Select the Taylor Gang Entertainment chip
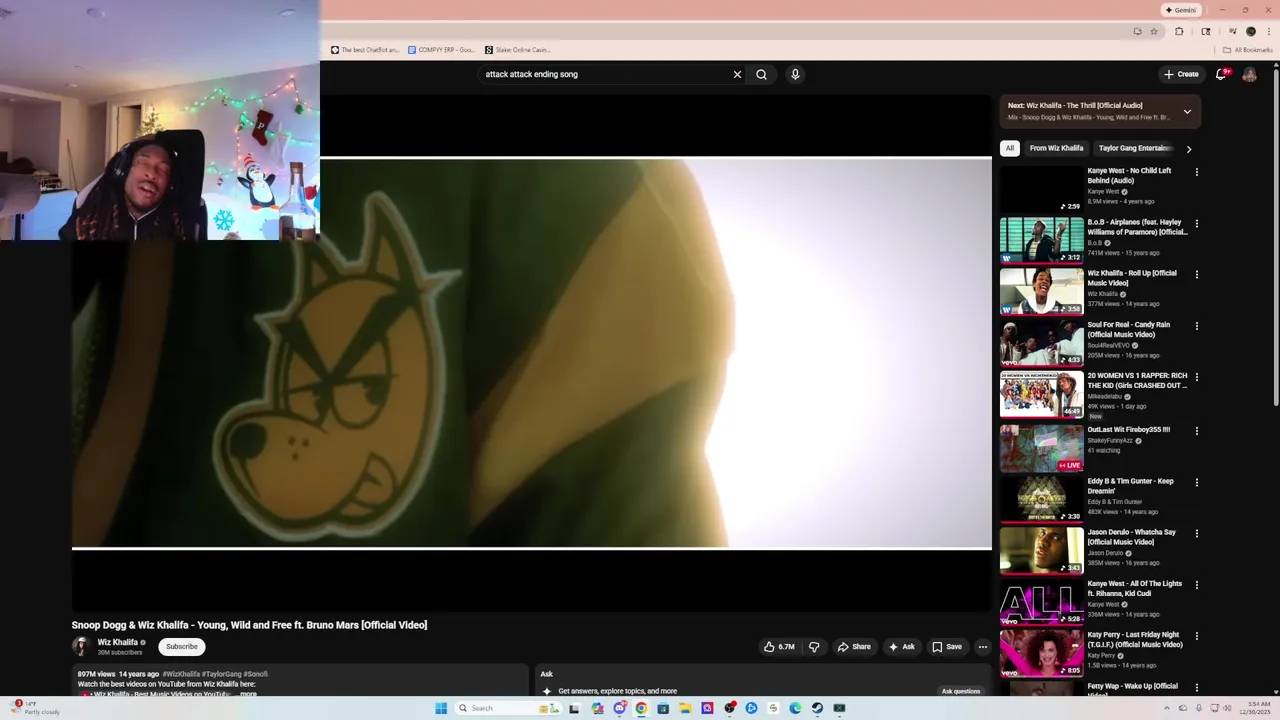The image size is (1280, 720). [x=1135, y=148]
